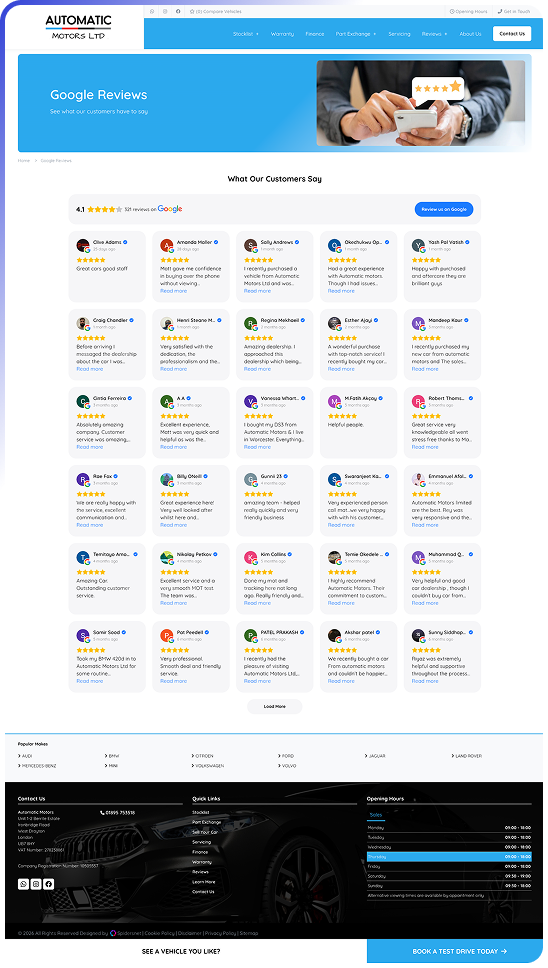Click the Review us on Google button

pos(444,209)
